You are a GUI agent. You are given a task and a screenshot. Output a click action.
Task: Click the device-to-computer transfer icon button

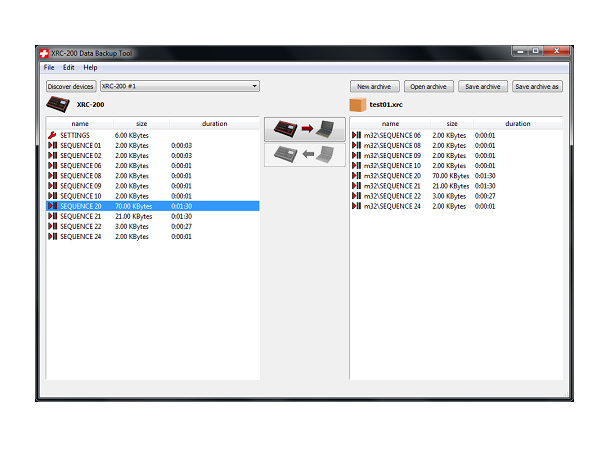click(304, 129)
